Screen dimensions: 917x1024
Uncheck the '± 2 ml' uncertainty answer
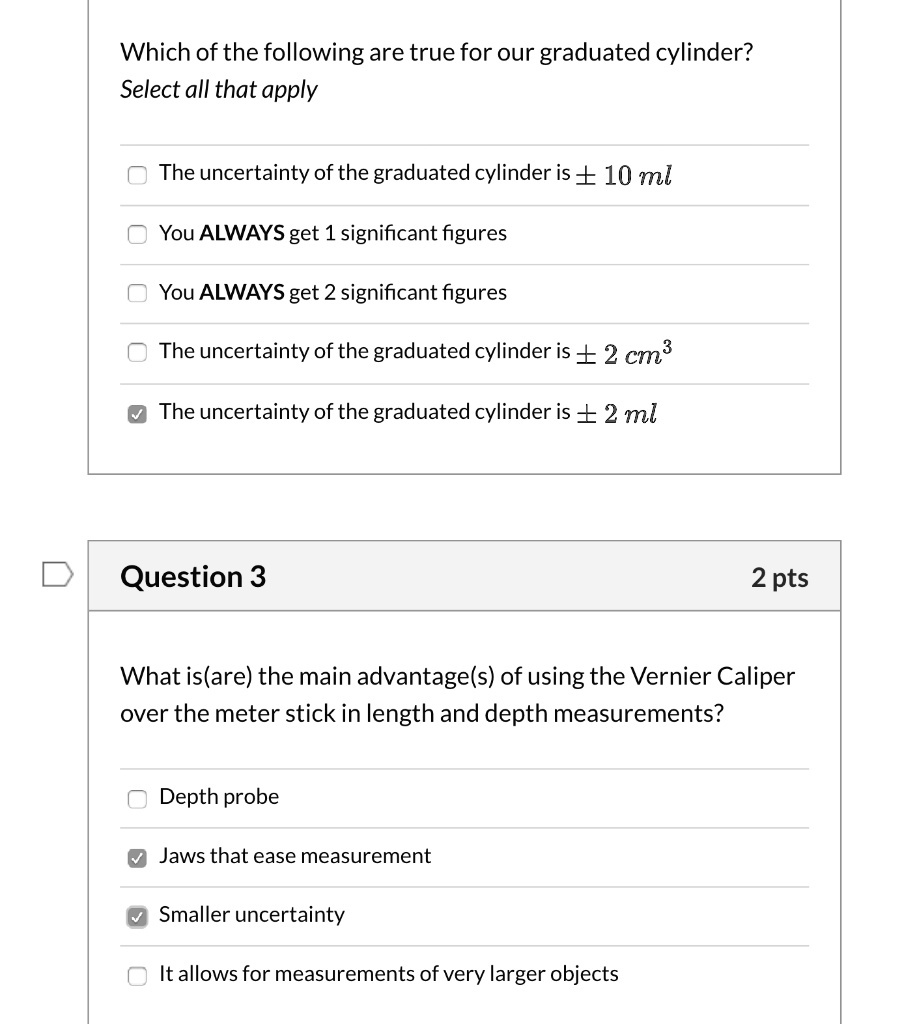coord(137,412)
